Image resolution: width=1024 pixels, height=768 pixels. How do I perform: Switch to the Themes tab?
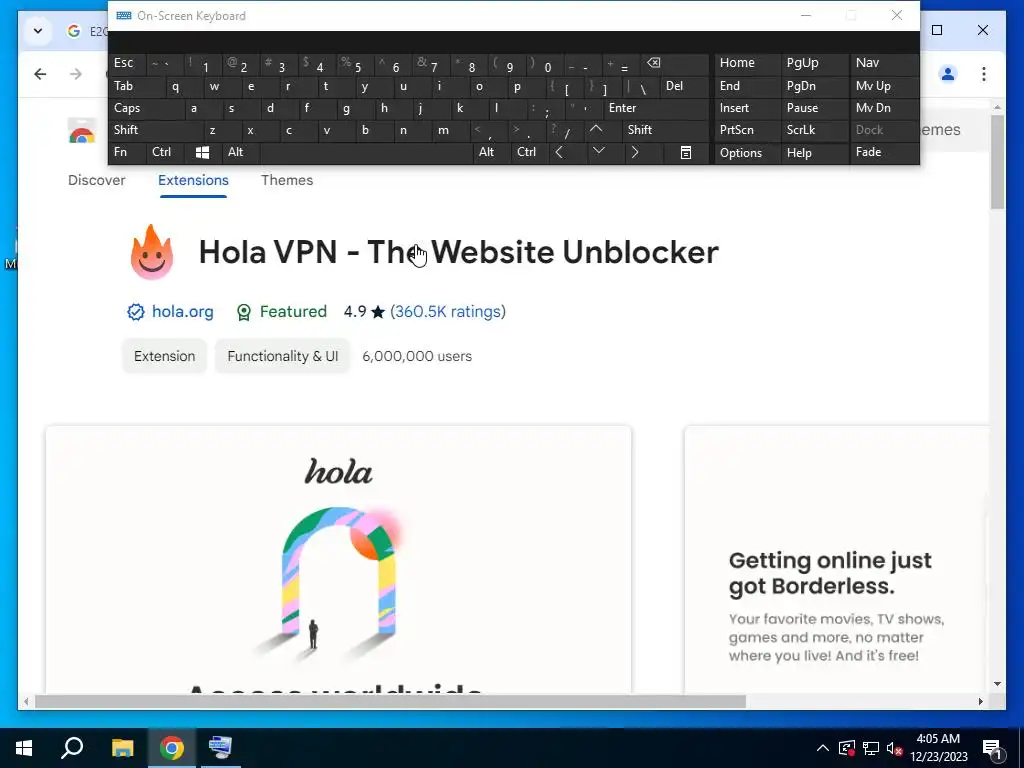(287, 180)
